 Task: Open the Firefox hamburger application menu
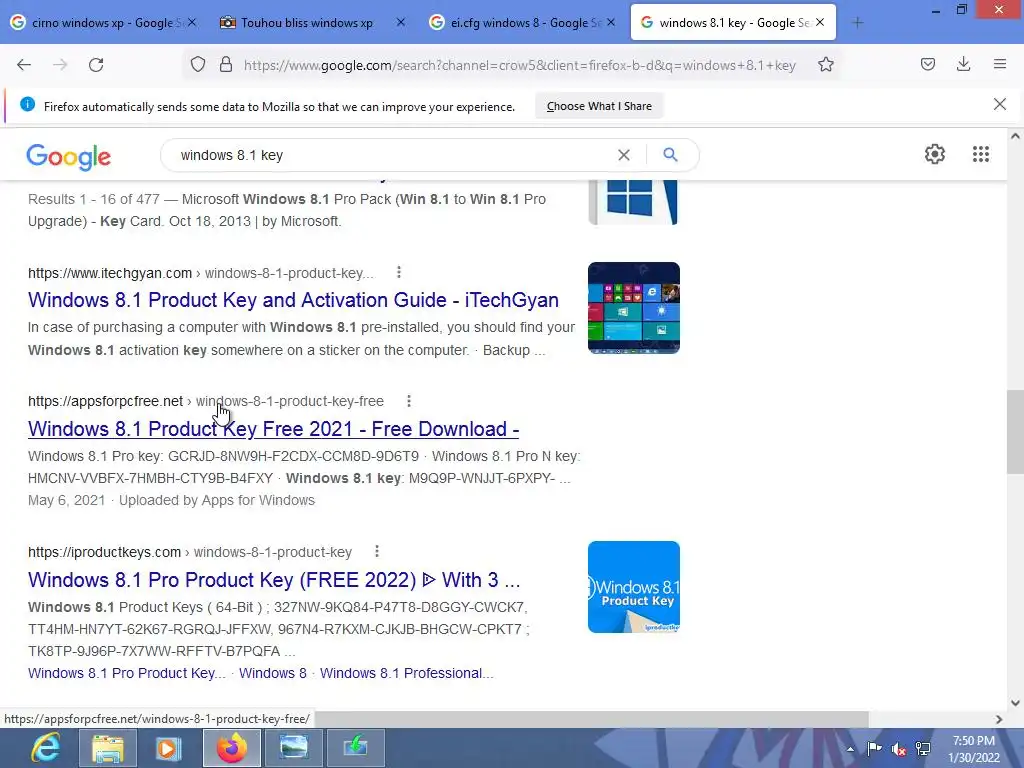(1000, 64)
